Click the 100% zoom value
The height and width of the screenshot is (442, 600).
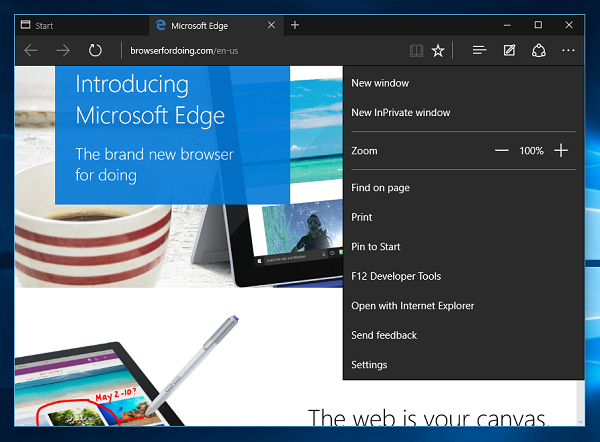click(531, 151)
